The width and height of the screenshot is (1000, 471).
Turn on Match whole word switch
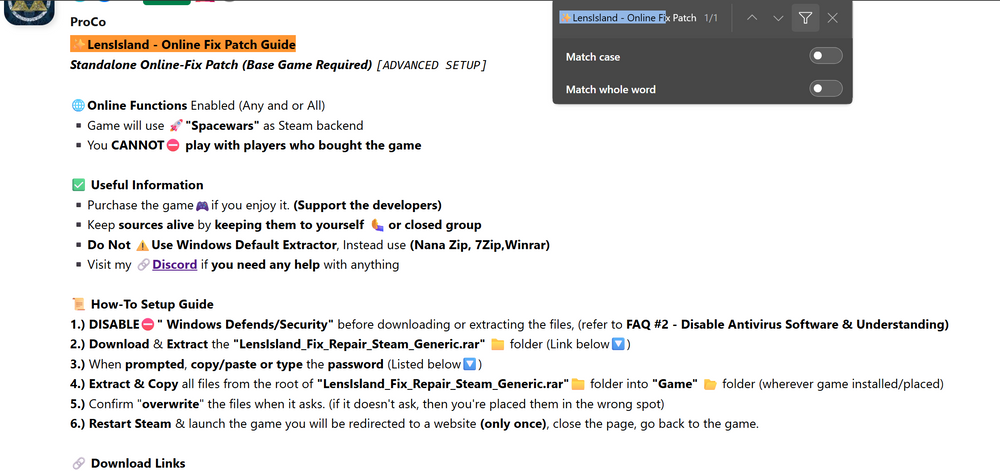826,89
